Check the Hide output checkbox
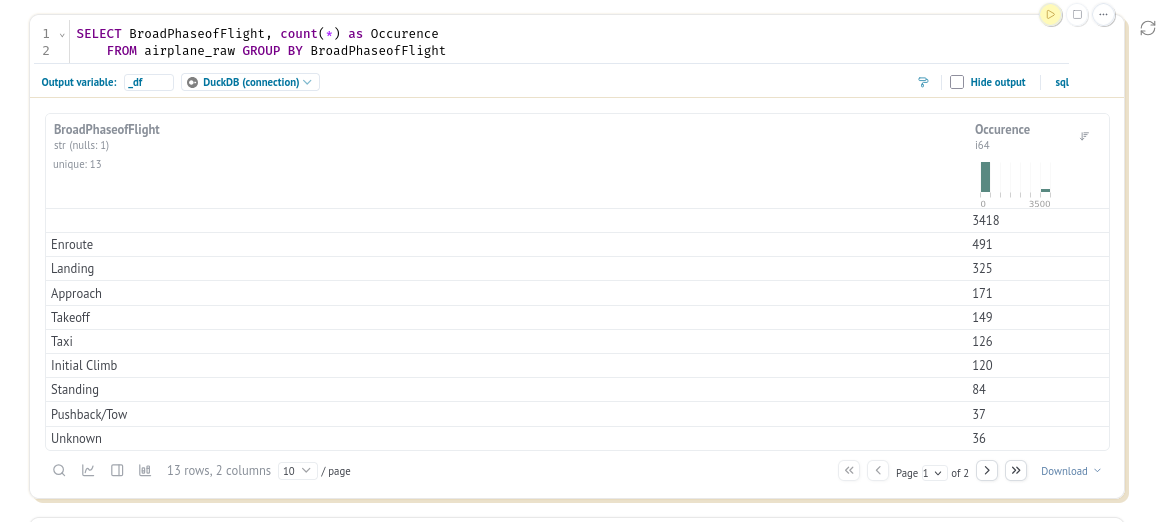Image resolution: width=1164 pixels, height=522 pixels. 957,82
